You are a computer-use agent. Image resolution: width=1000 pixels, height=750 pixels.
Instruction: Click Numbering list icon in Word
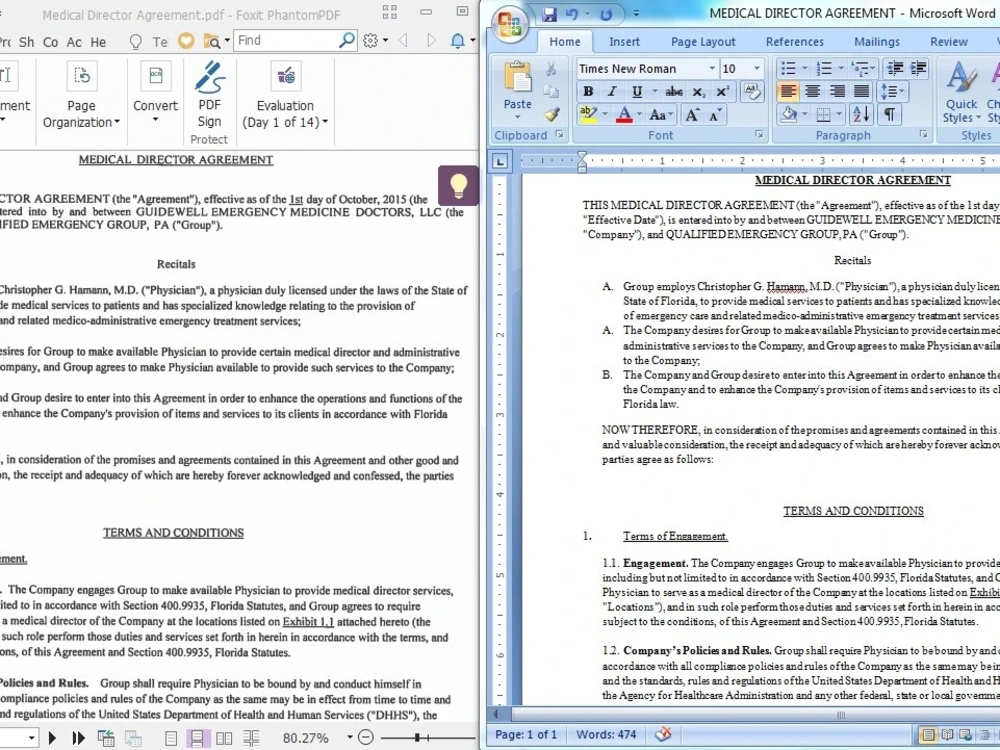tap(824, 68)
